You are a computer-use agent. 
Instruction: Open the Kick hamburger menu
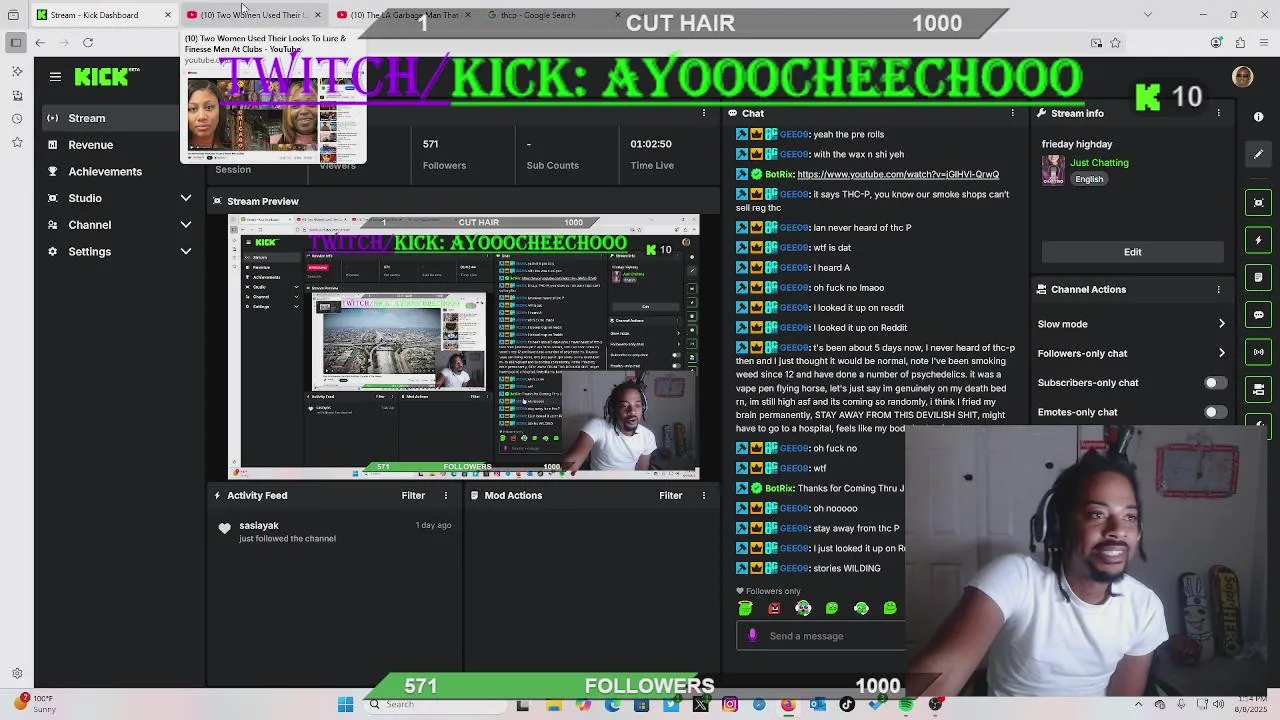tap(55, 77)
